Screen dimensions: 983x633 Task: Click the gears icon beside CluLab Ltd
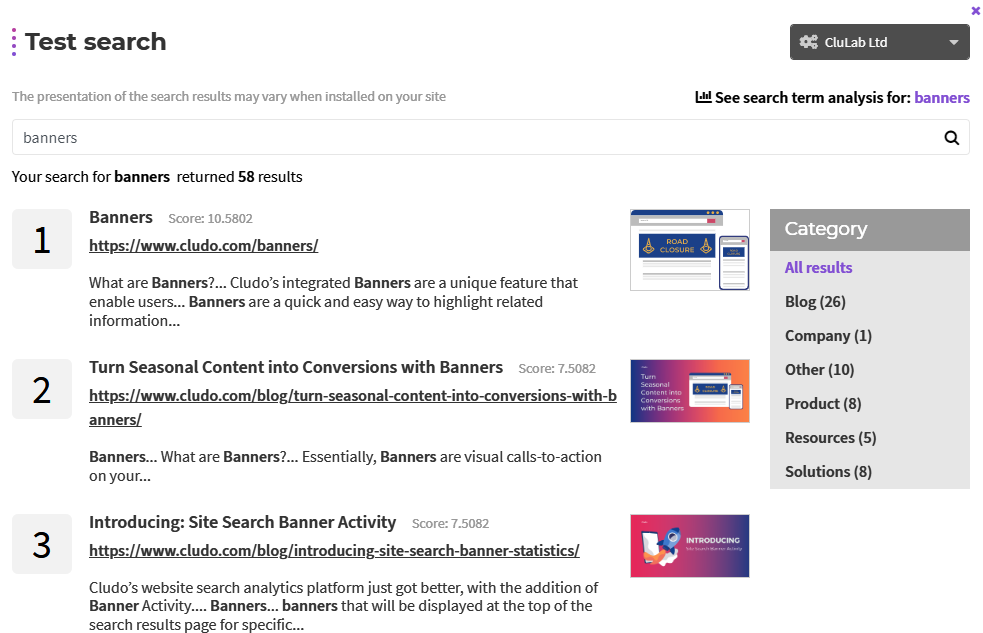pyautogui.click(x=809, y=42)
